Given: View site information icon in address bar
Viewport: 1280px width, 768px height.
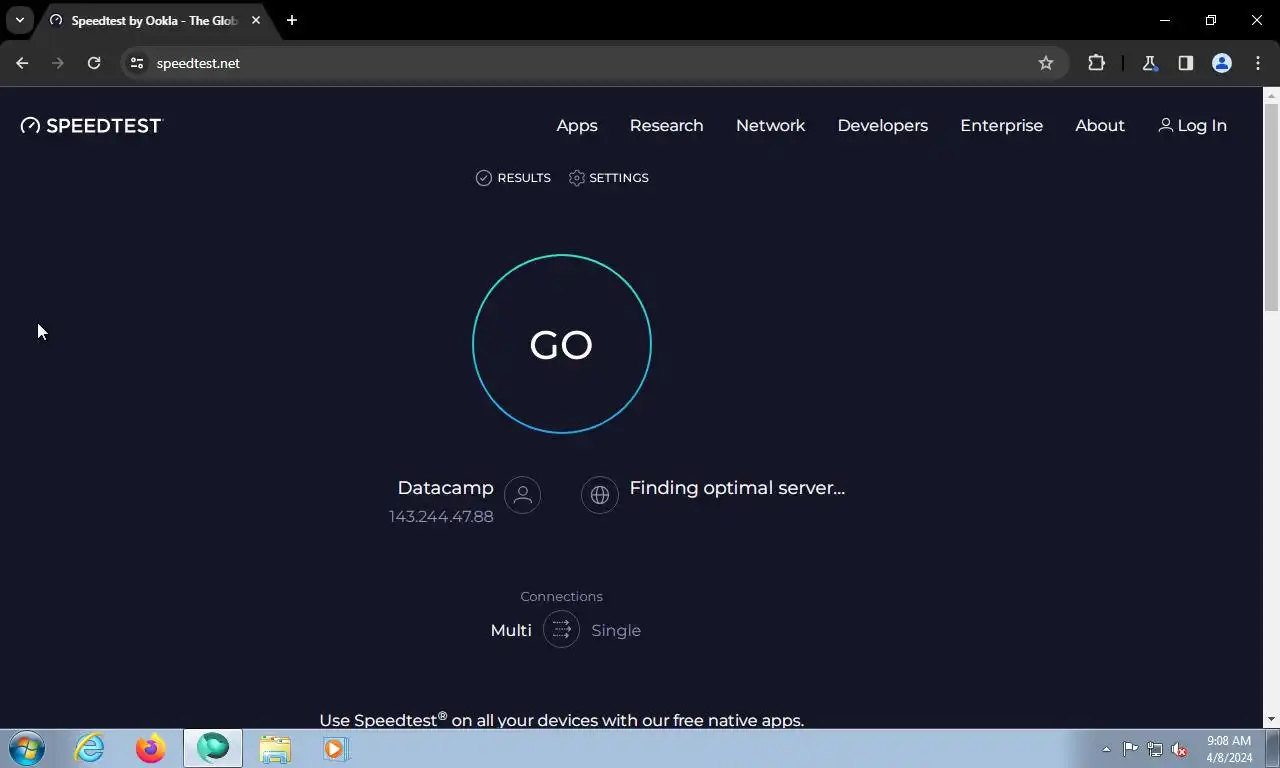Looking at the screenshot, I should click(x=137, y=63).
